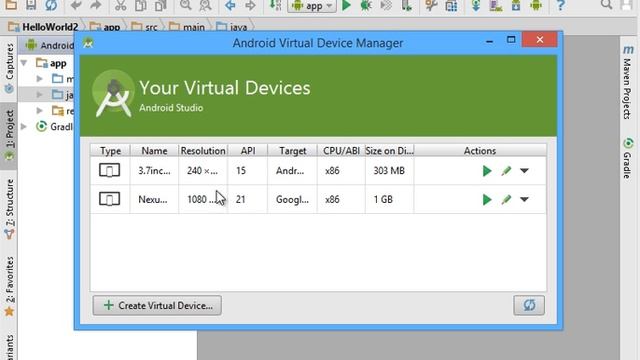Select src in the breadcrumb bar
This screenshot has height=360, width=640.
coord(151,27)
